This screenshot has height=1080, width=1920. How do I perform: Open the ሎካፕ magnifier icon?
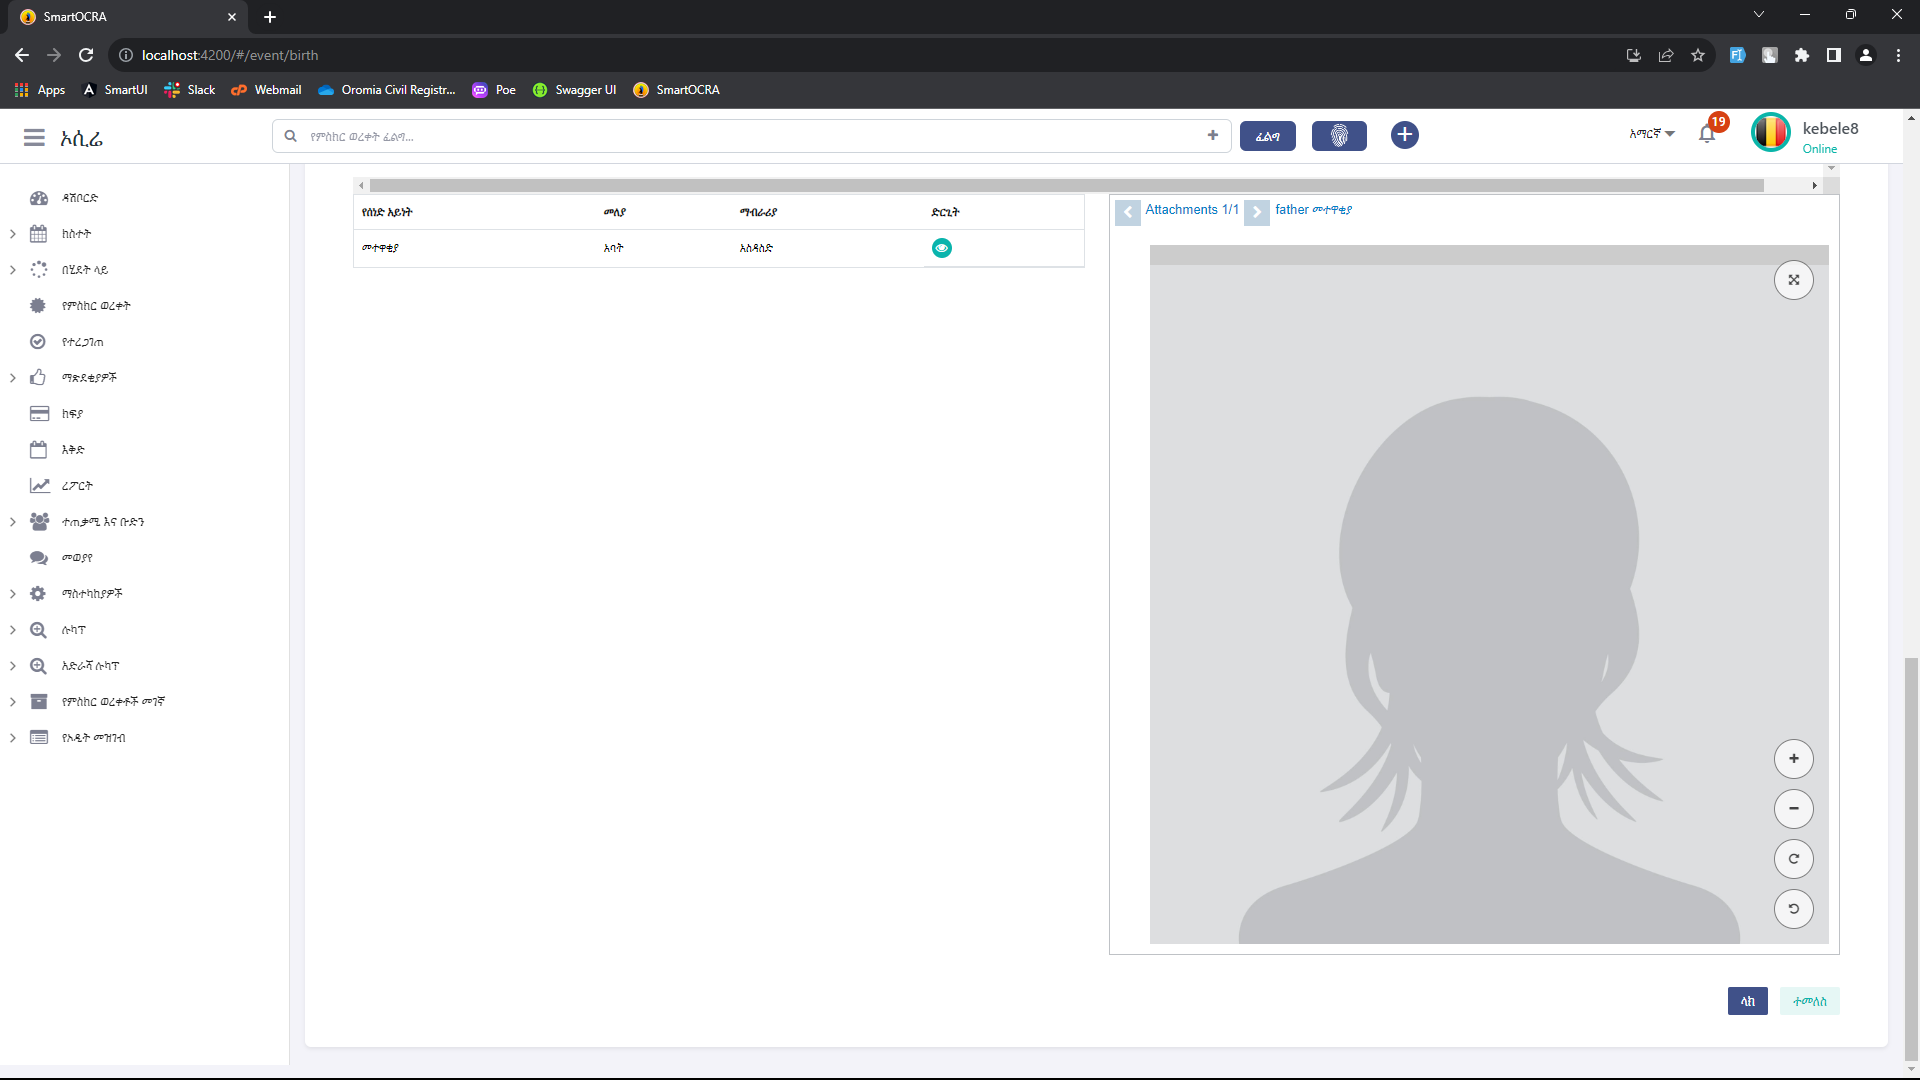[39, 630]
